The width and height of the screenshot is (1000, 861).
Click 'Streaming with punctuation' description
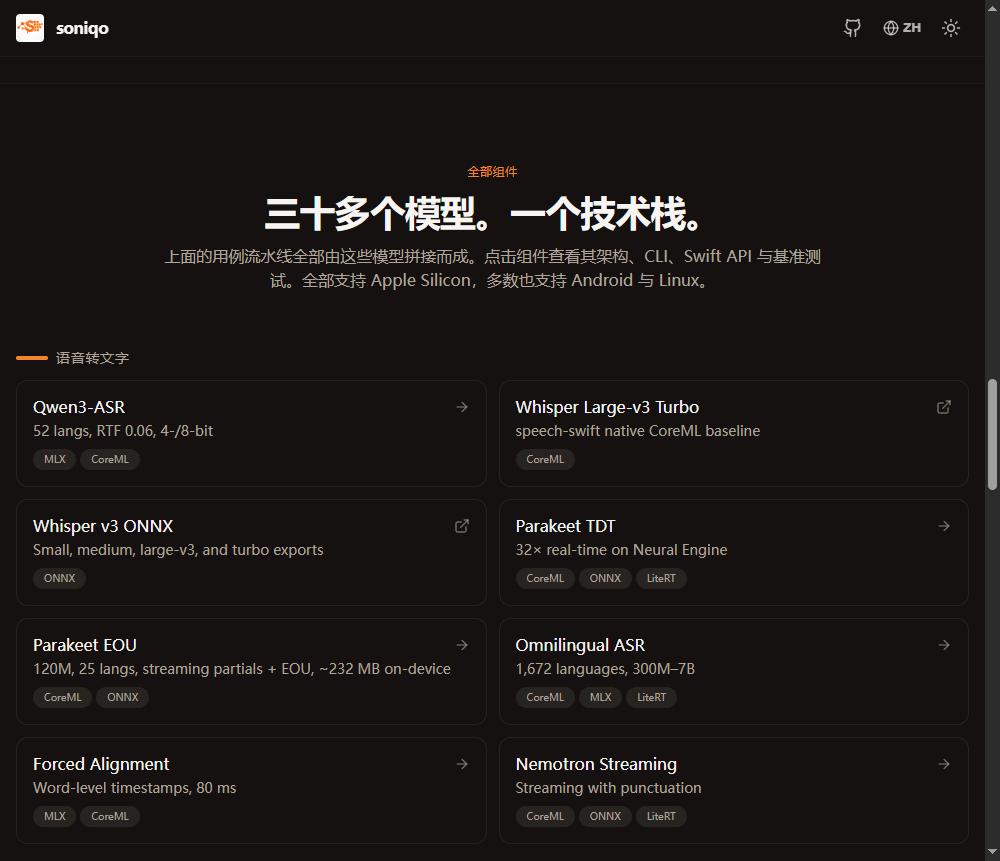(608, 788)
